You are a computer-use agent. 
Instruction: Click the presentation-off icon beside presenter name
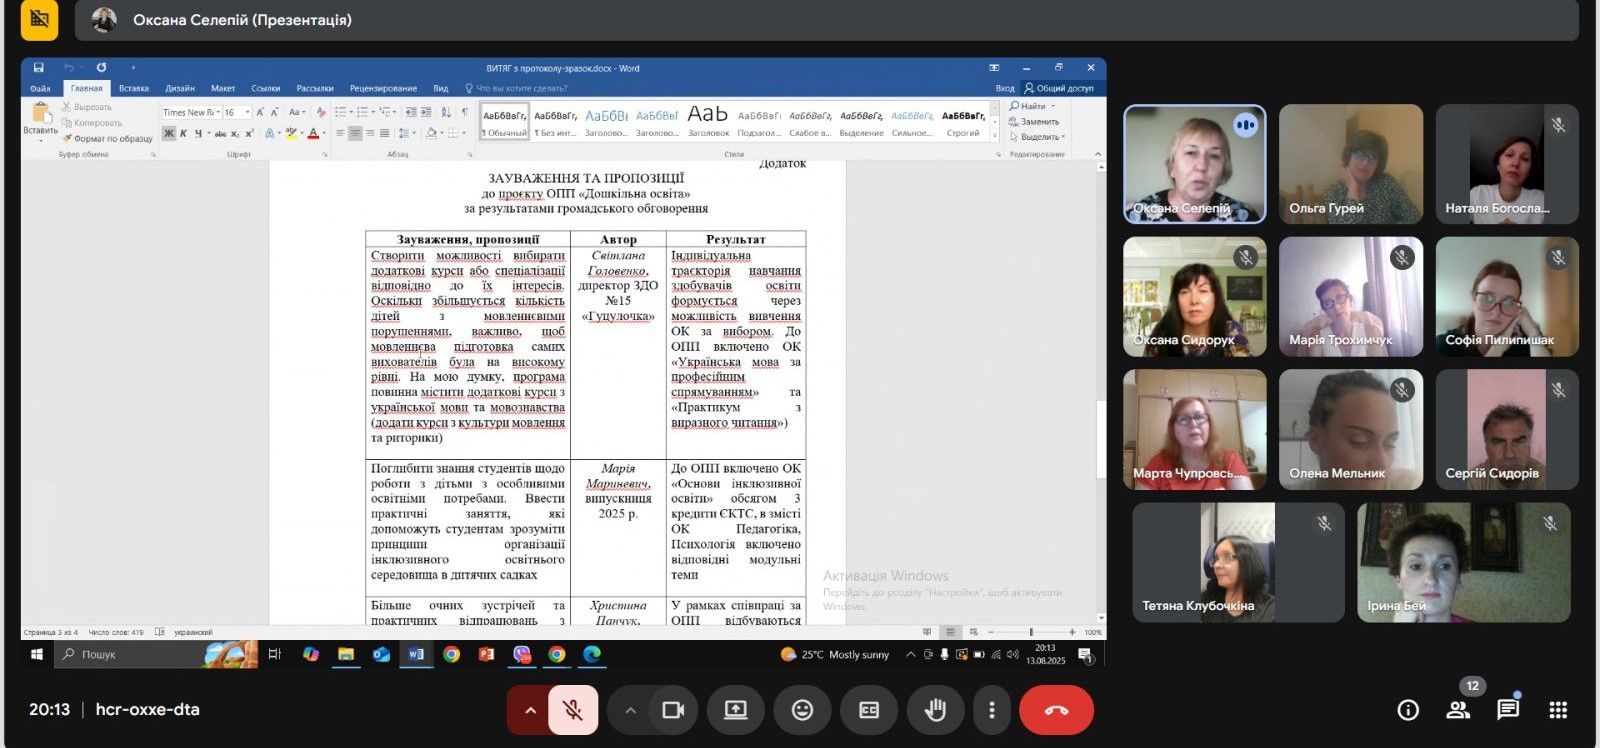39,19
